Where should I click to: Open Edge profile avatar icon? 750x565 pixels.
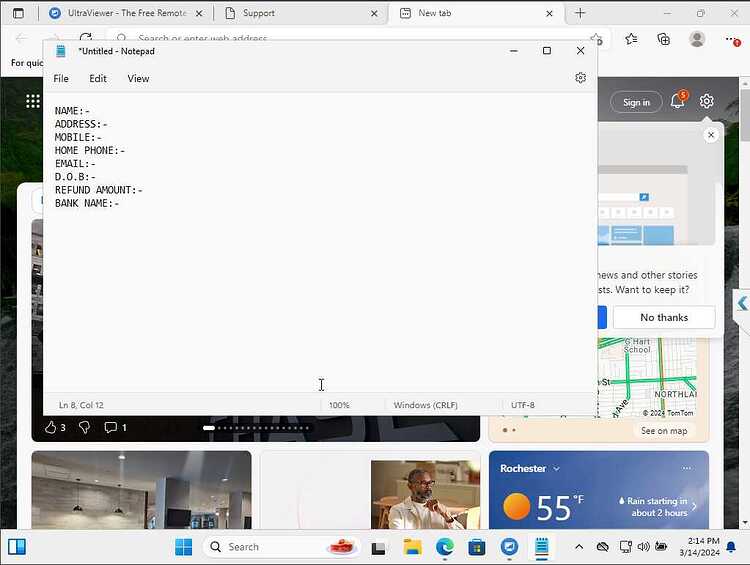click(x=697, y=39)
